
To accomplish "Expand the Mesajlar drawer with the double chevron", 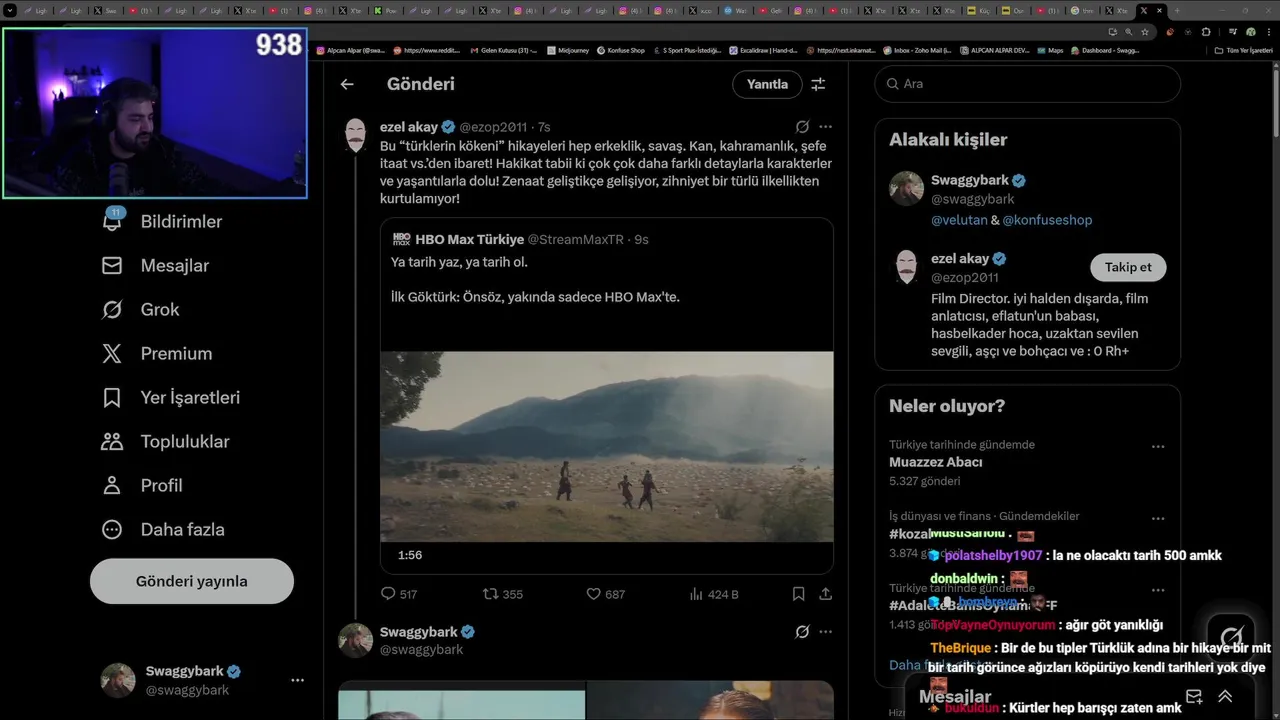I will [x=1225, y=697].
